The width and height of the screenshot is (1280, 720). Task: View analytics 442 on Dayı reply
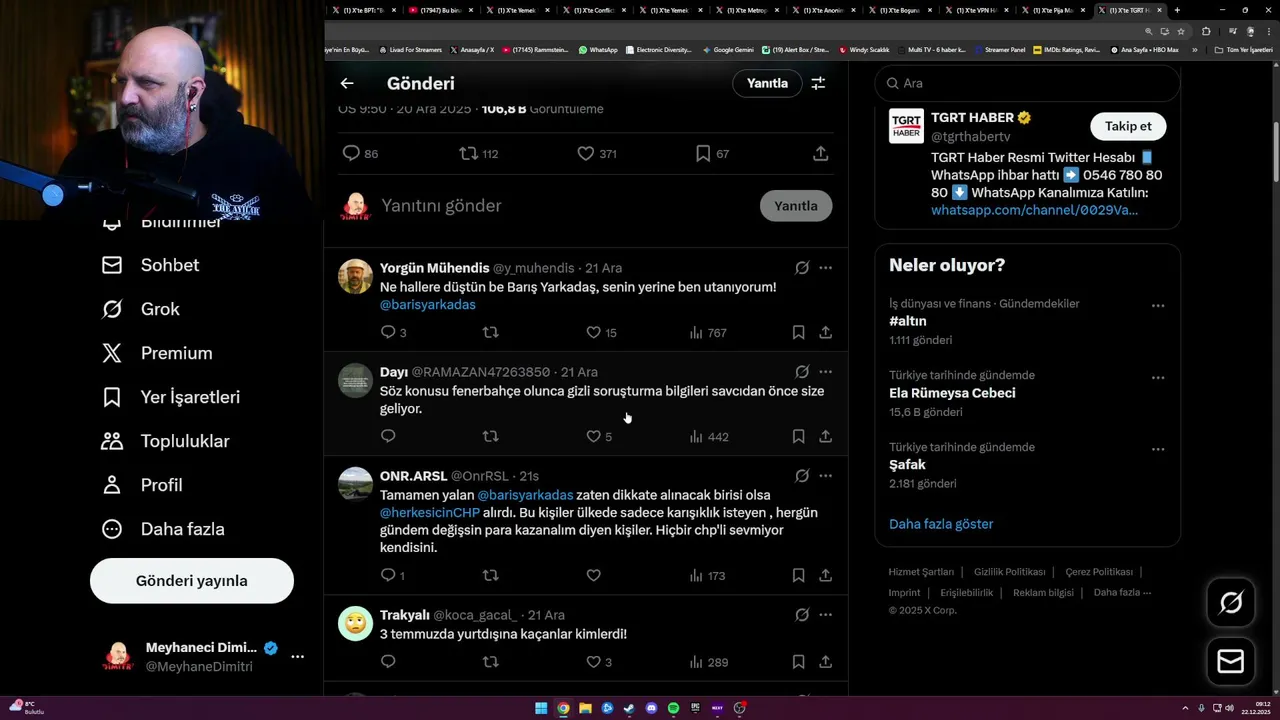(708, 437)
